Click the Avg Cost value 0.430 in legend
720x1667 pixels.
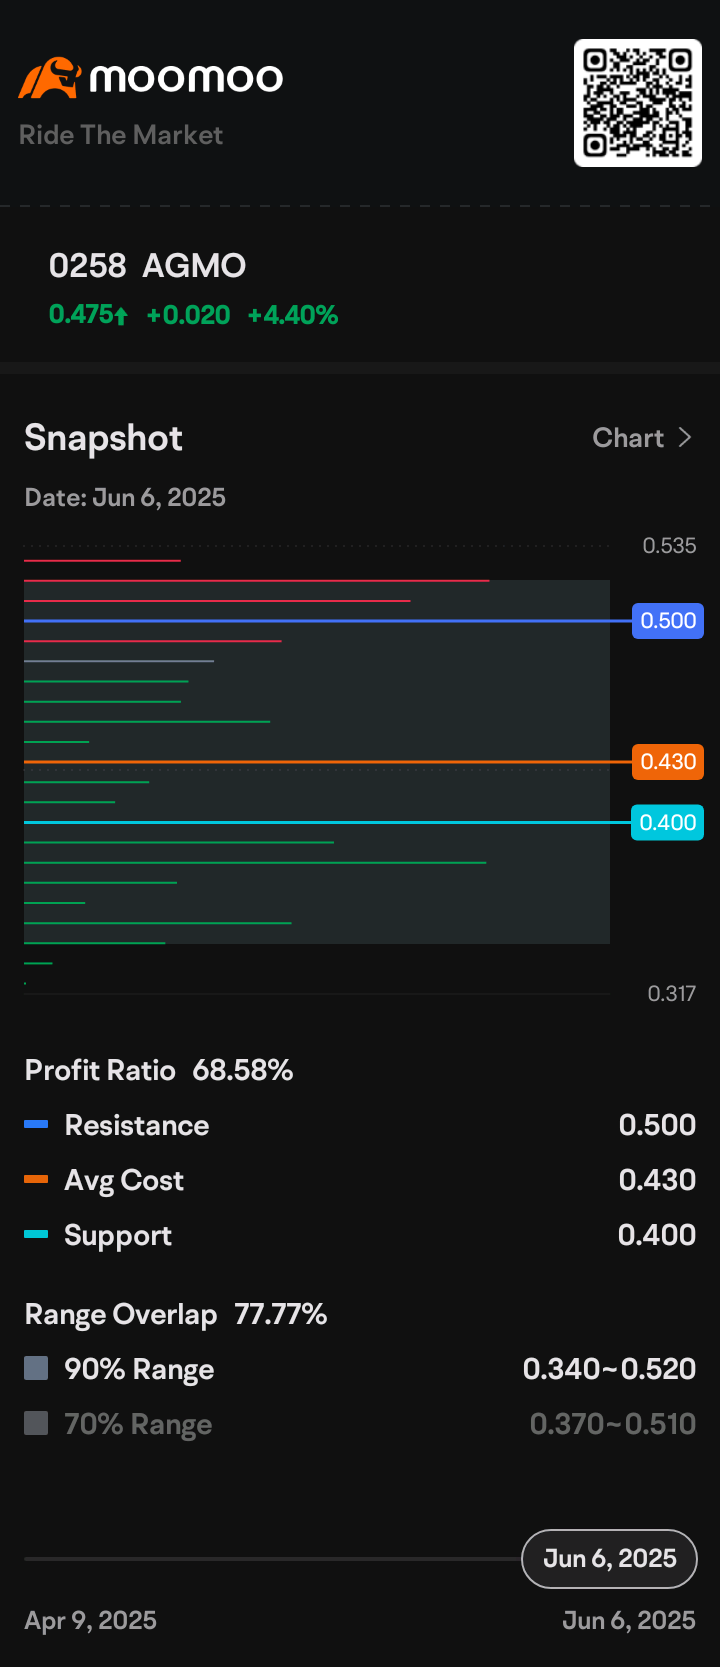pos(657,1180)
